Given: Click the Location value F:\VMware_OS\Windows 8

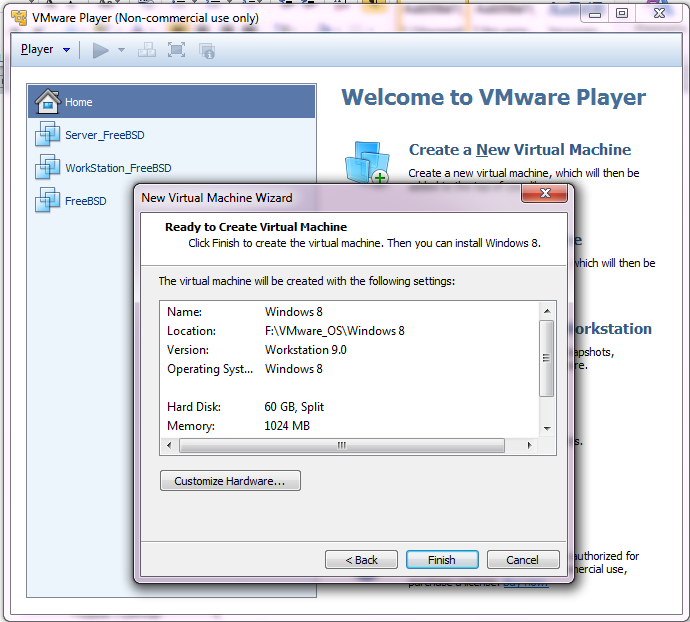Looking at the screenshot, I should pyautogui.click(x=334, y=331).
